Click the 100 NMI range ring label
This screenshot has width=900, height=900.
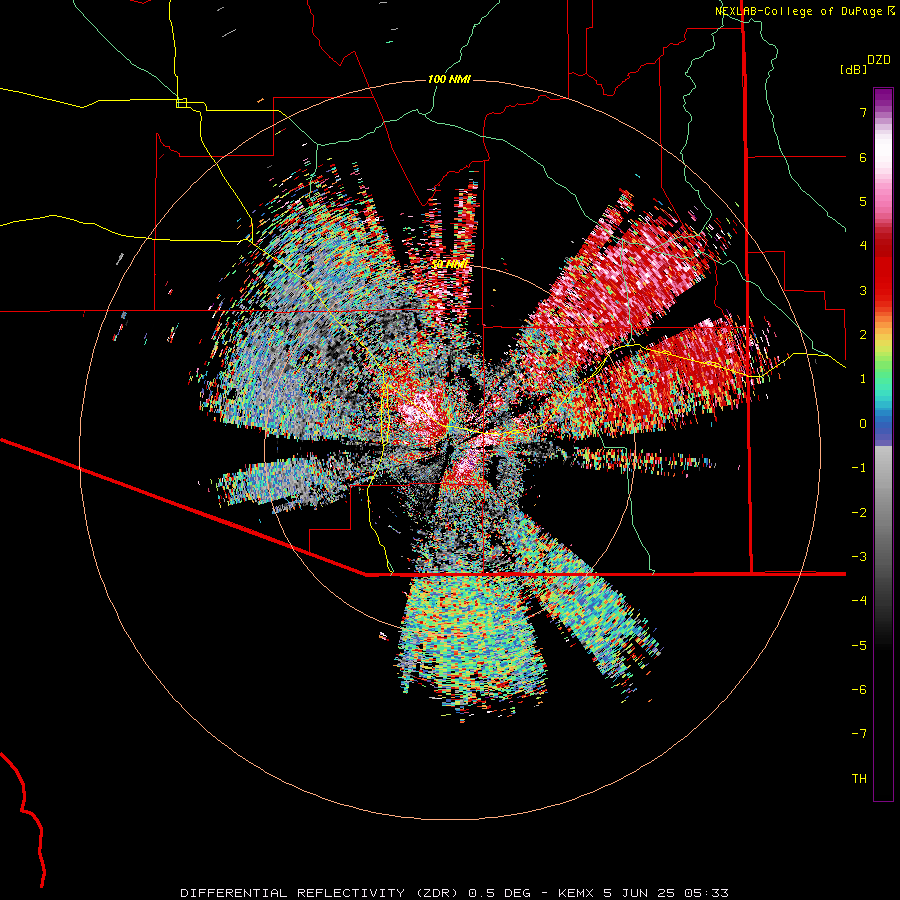(449, 79)
